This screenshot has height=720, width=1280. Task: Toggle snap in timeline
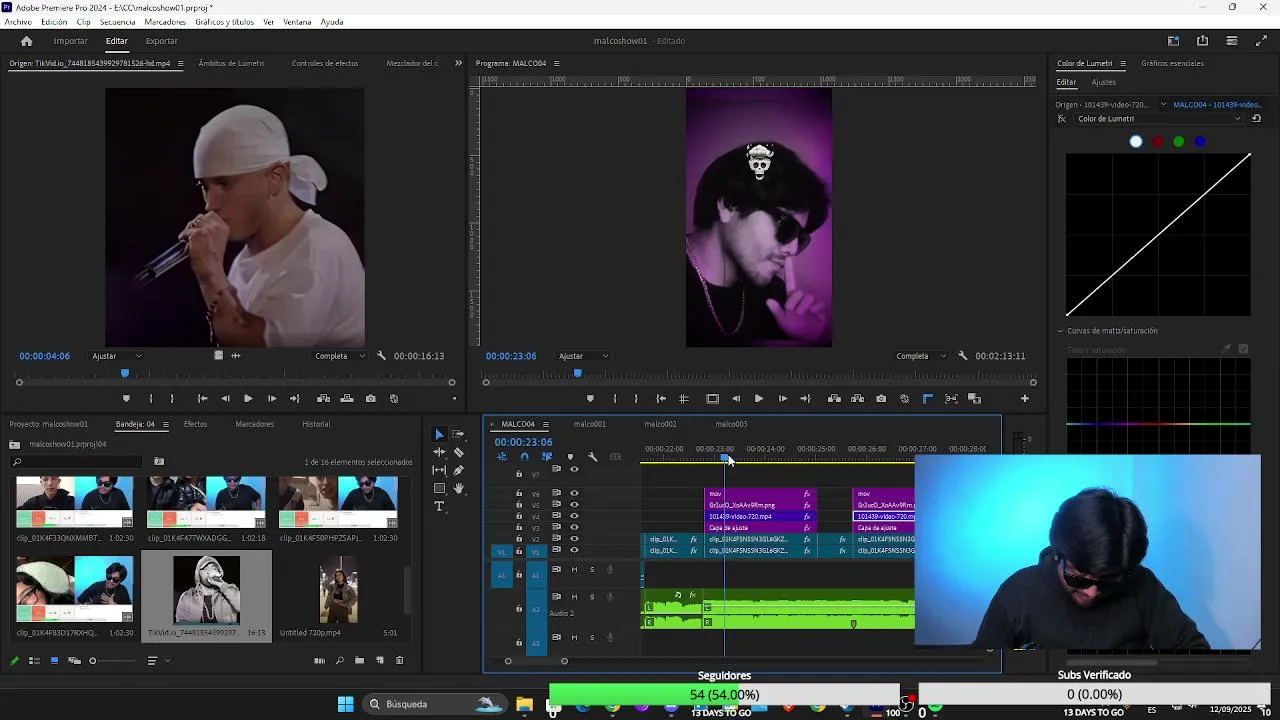coord(524,457)
